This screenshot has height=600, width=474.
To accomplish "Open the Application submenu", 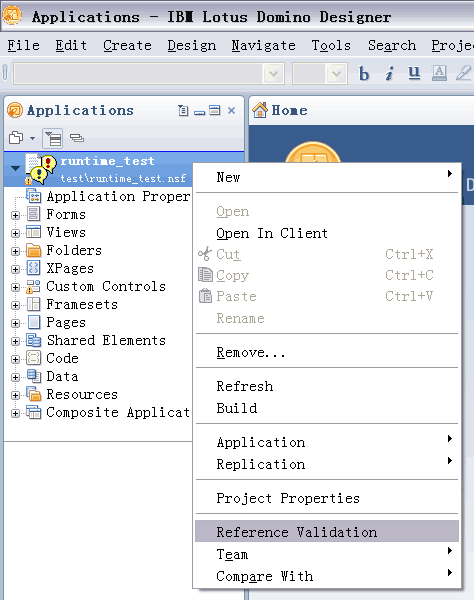I will coord(327,442).
